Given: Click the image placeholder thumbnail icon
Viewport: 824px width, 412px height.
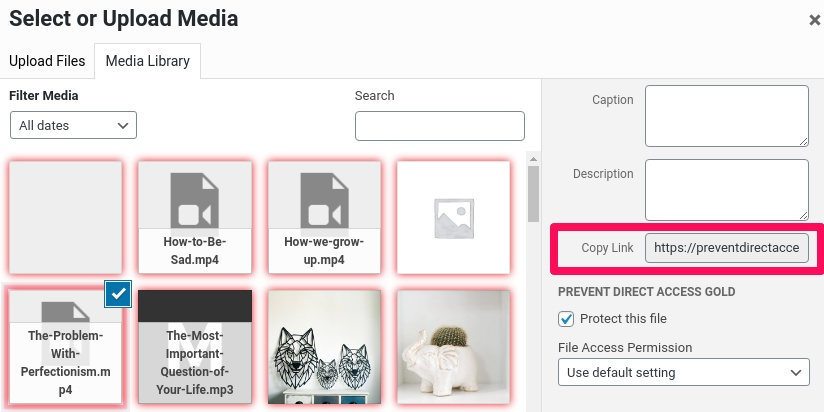Looking at the screenshot, I should click(x=454, y=217).
